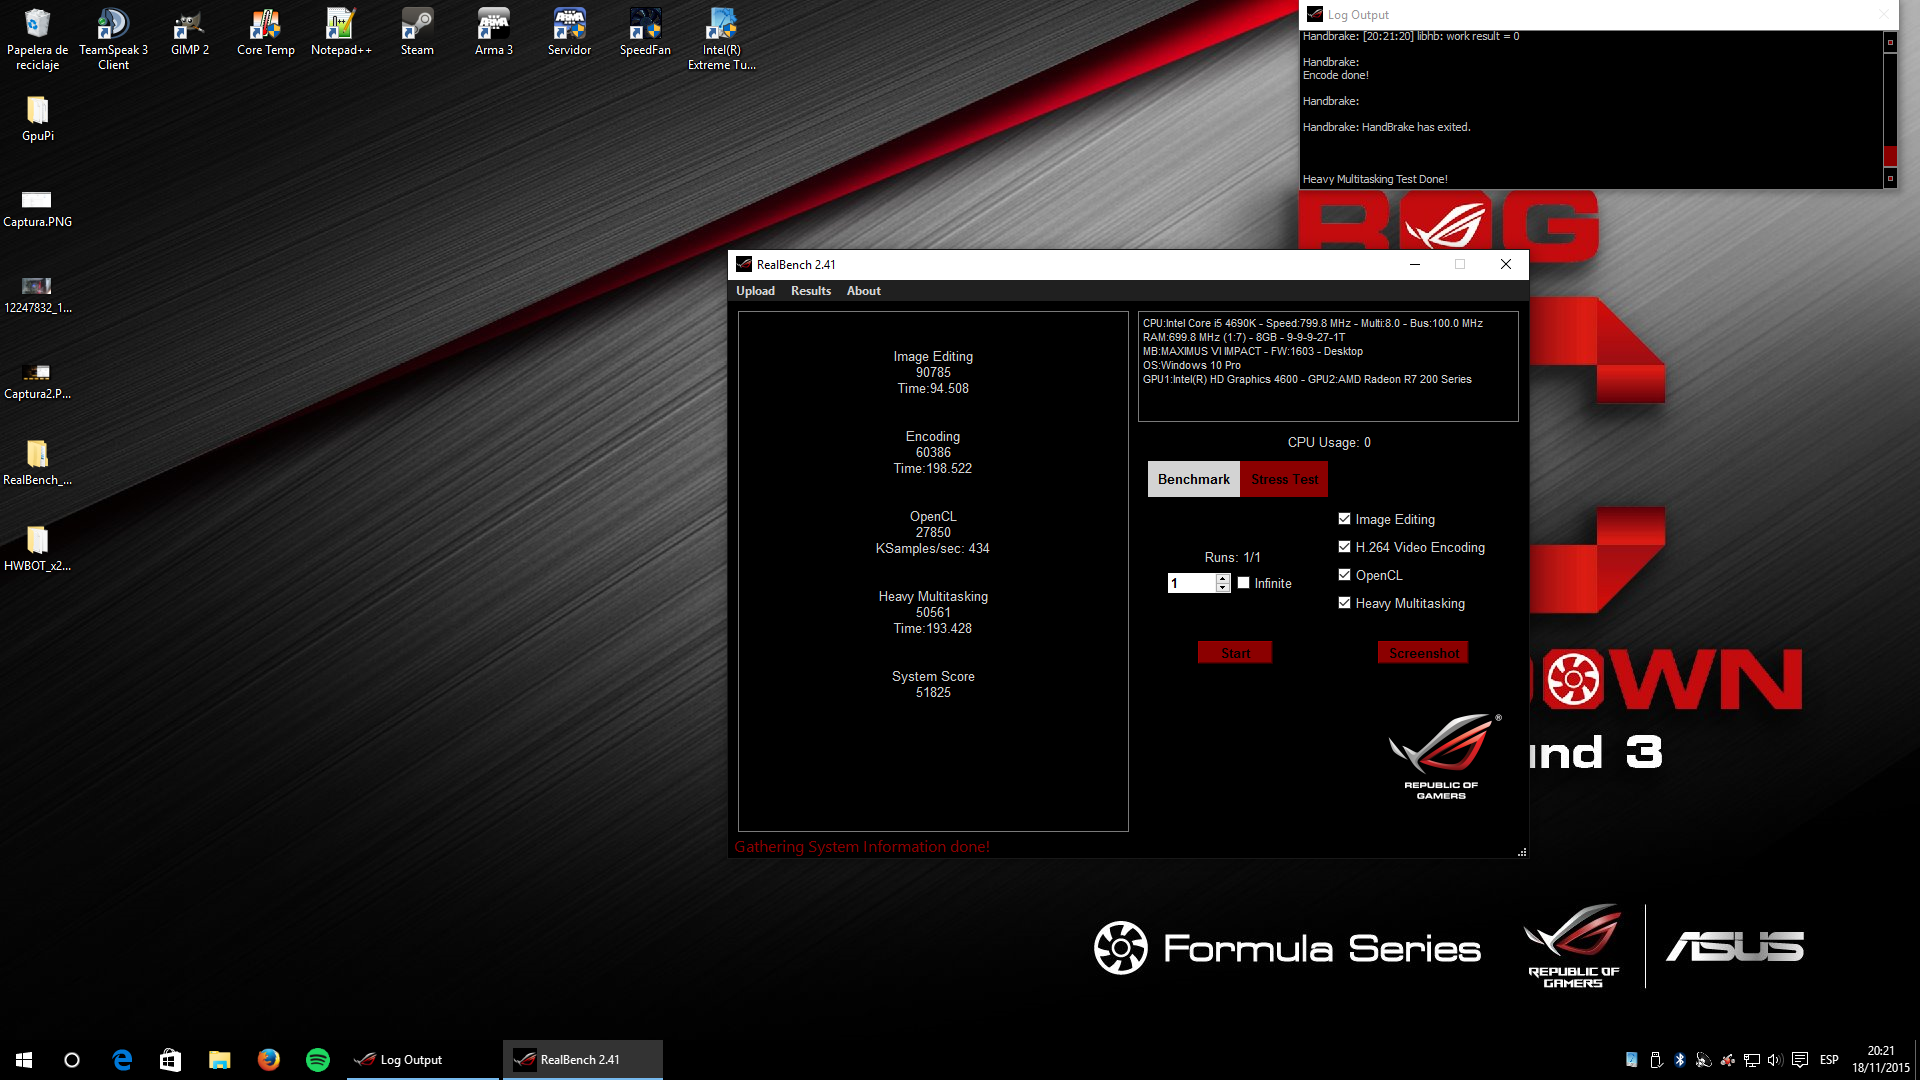
Task: Click the Bluetooth tray icon
Action: click(1680, 1059)
